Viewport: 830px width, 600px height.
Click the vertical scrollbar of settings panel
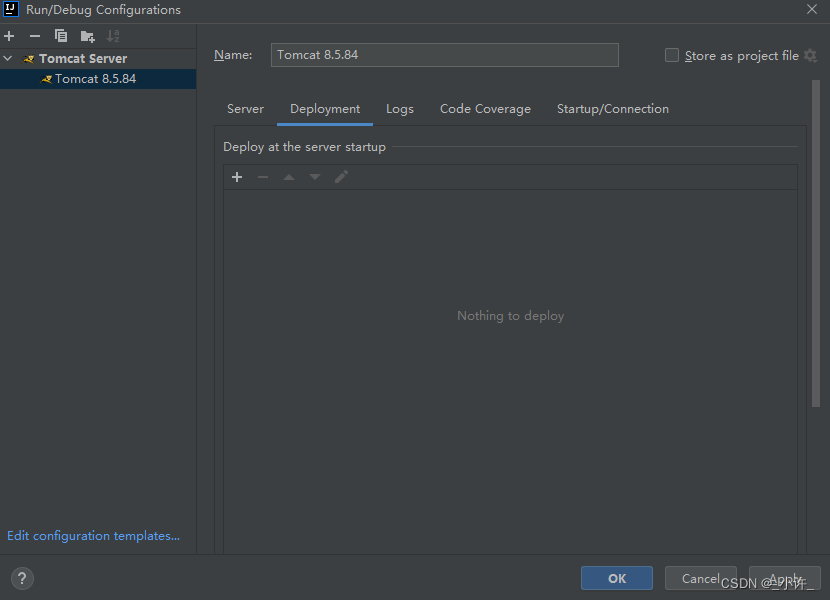pyautogui.click(x=816, y=244)
